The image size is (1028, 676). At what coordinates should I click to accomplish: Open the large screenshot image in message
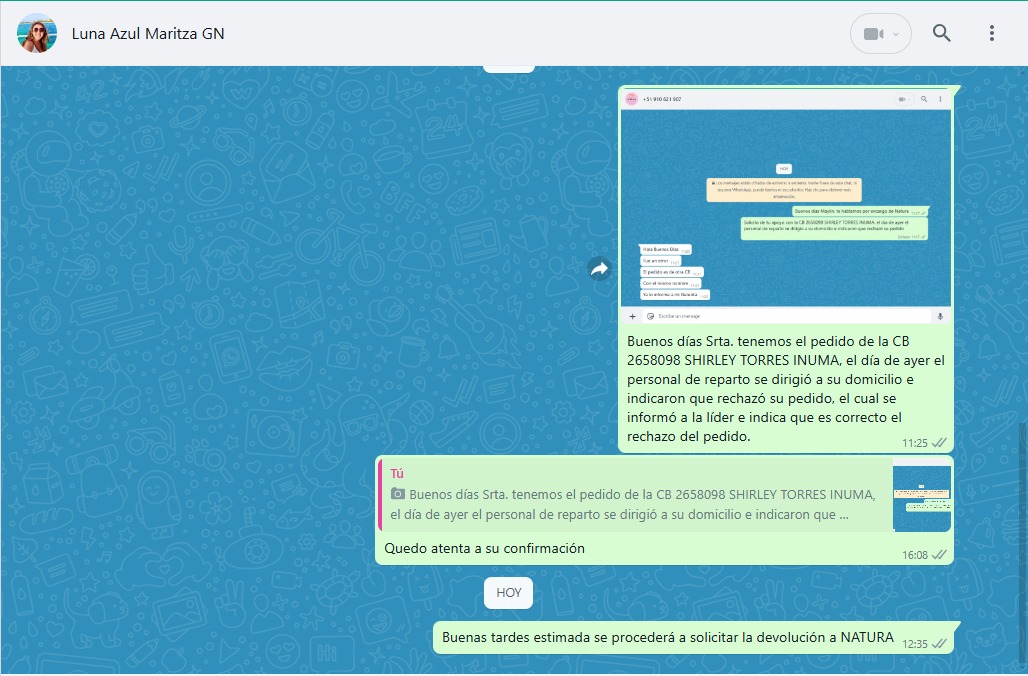coord(785,208)
